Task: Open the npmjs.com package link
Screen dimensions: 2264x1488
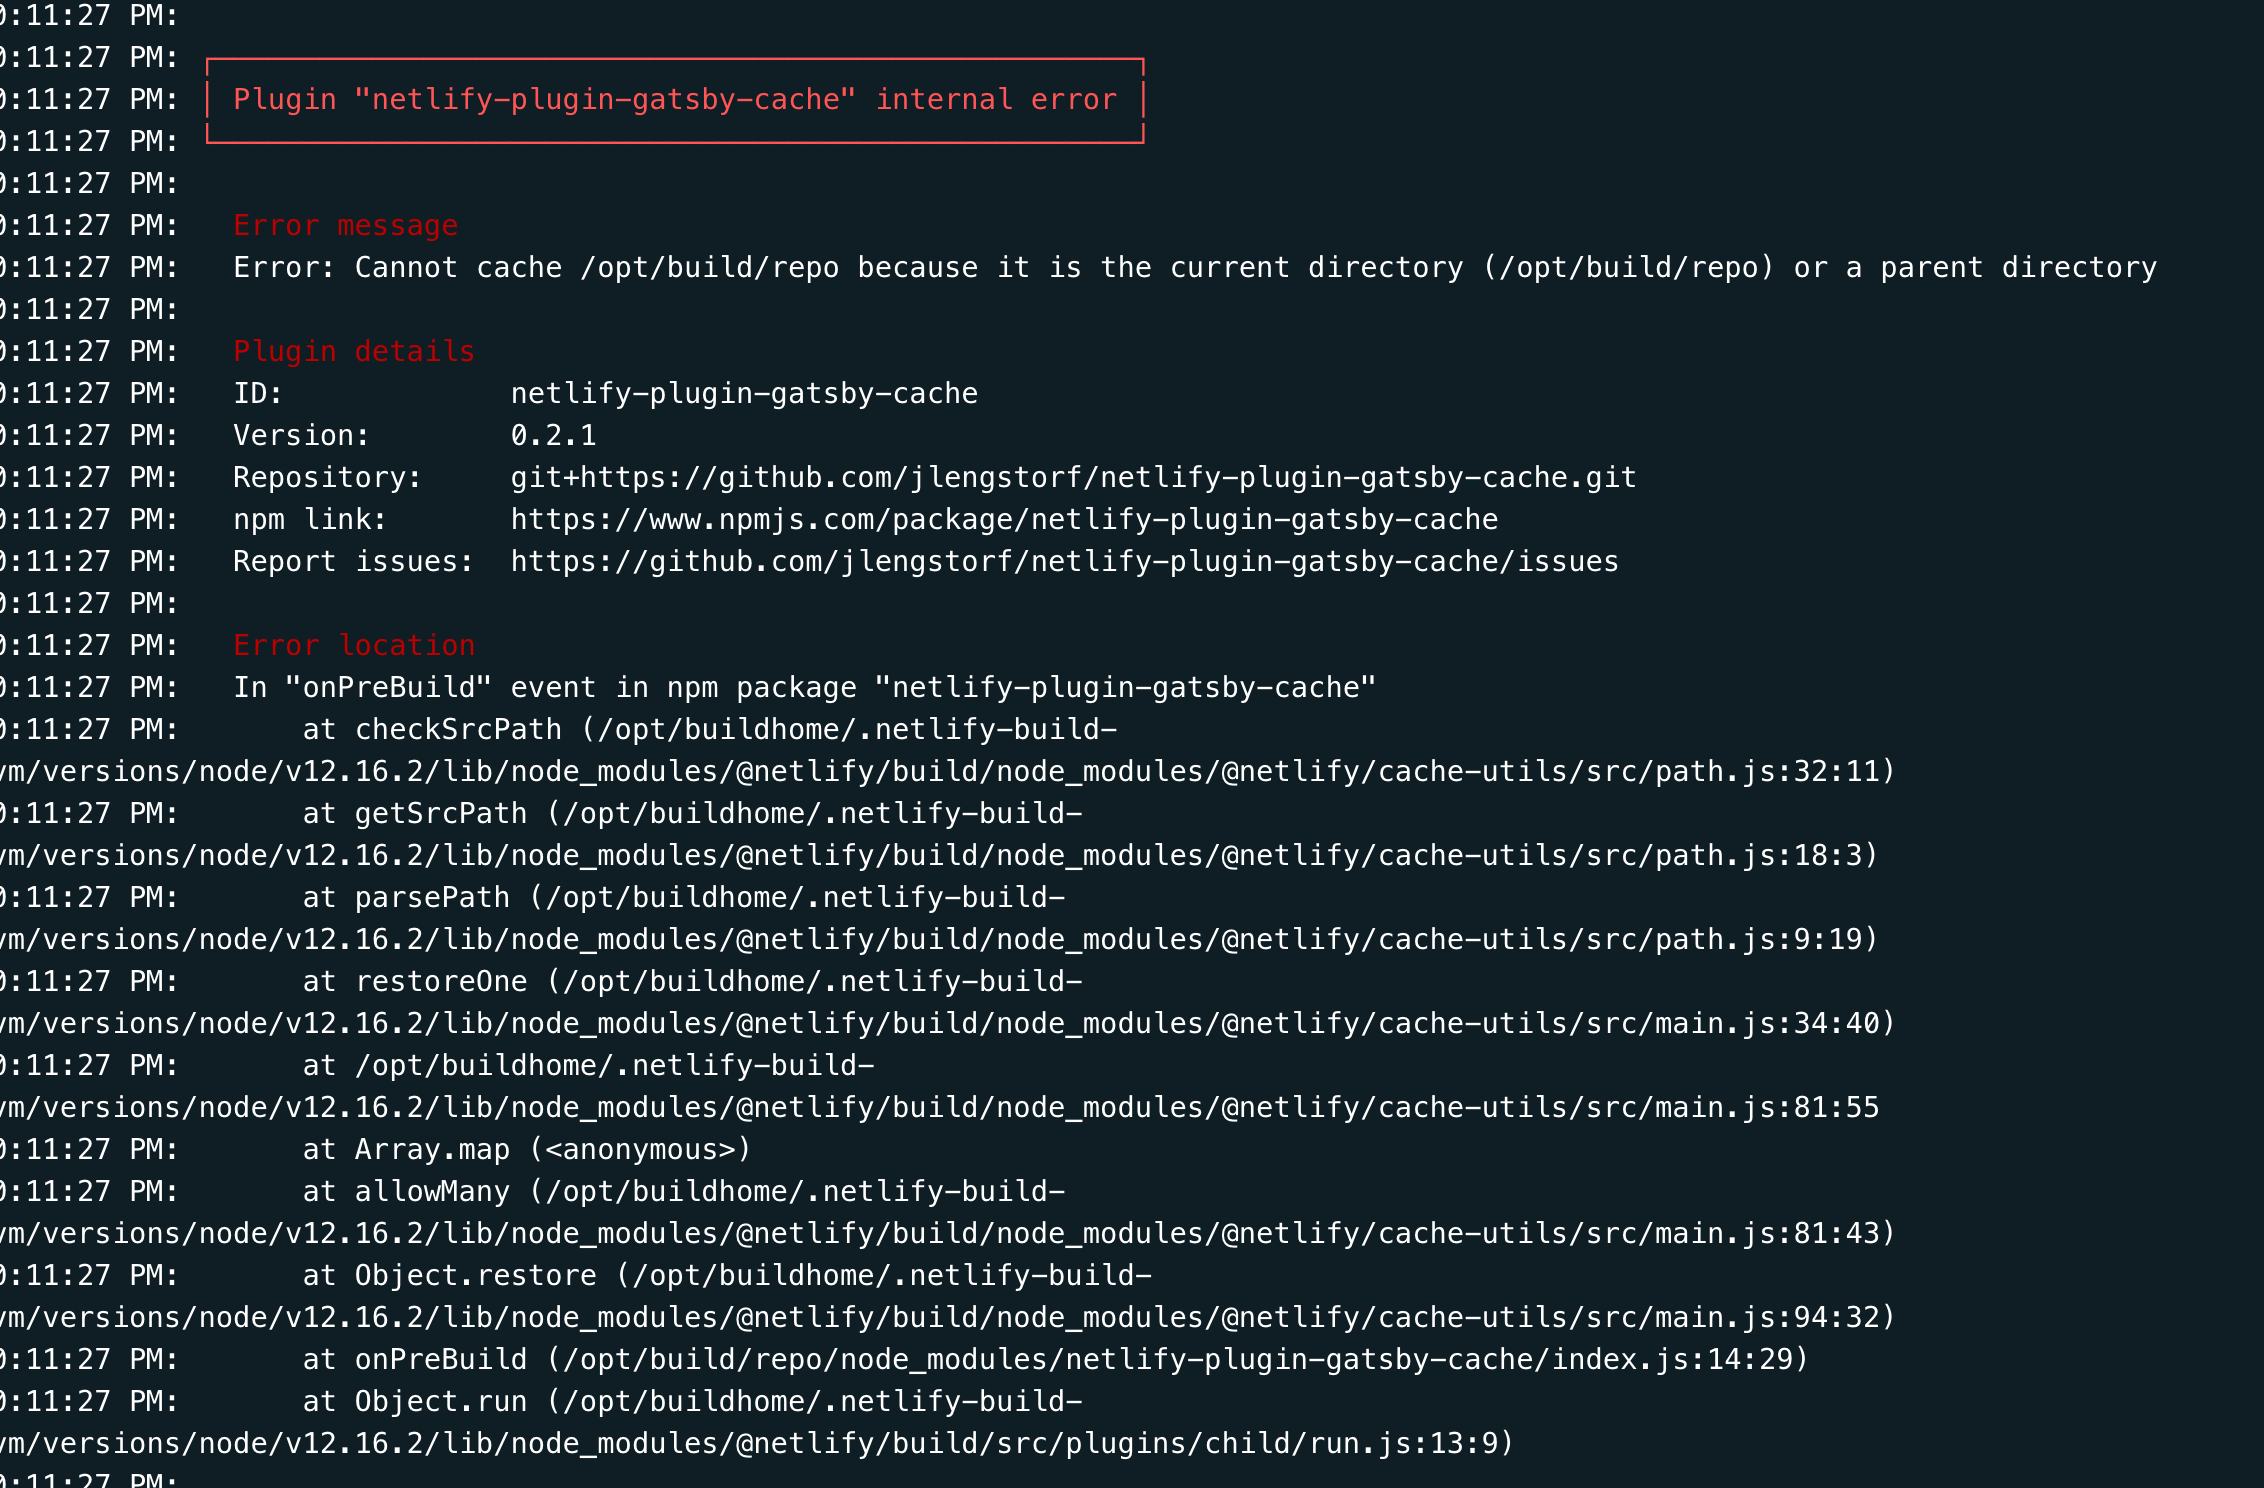Action: pyautogui.click(x=1004, y=520)
